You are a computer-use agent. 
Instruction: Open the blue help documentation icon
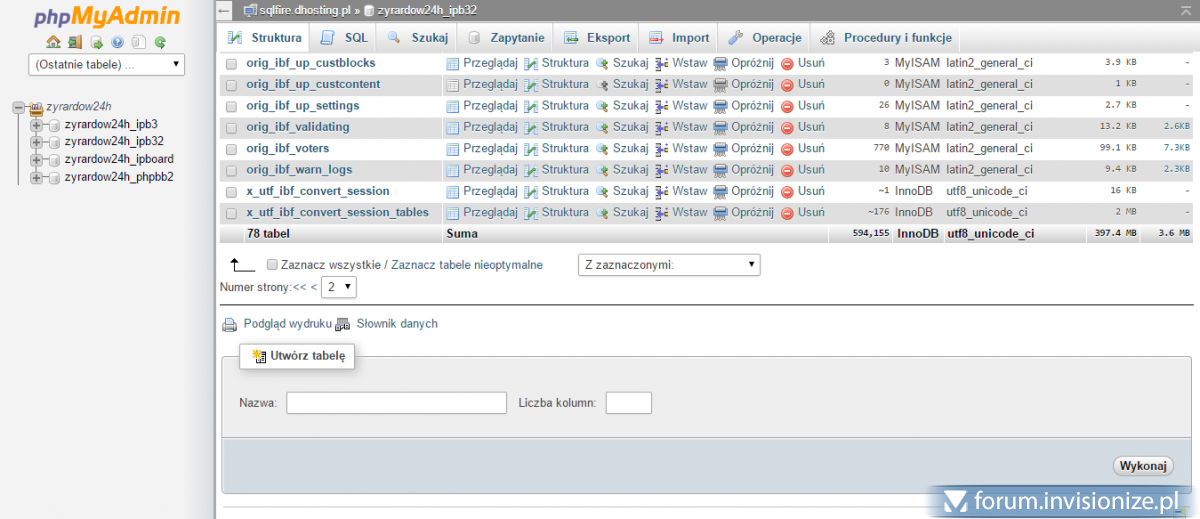click(x=117, y=43)
